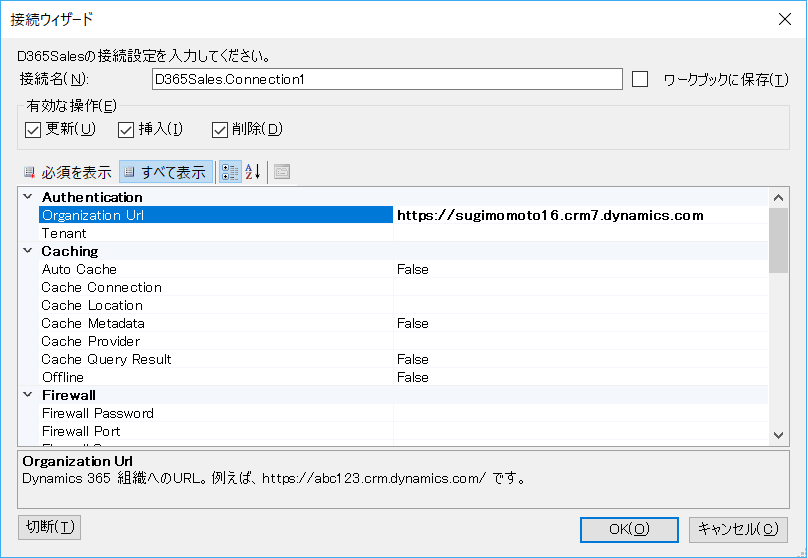Click the 接続名 input field

[387, 79]
